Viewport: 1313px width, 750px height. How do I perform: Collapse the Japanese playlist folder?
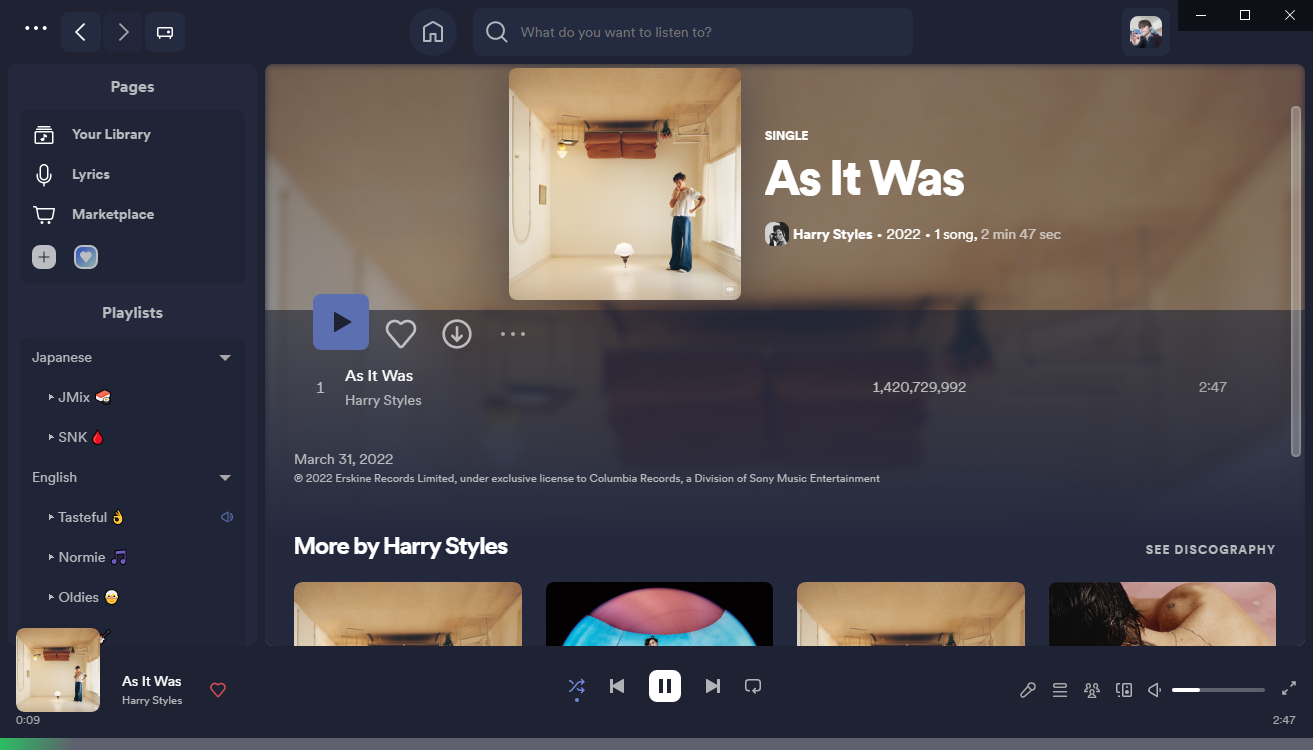[225, 357]
